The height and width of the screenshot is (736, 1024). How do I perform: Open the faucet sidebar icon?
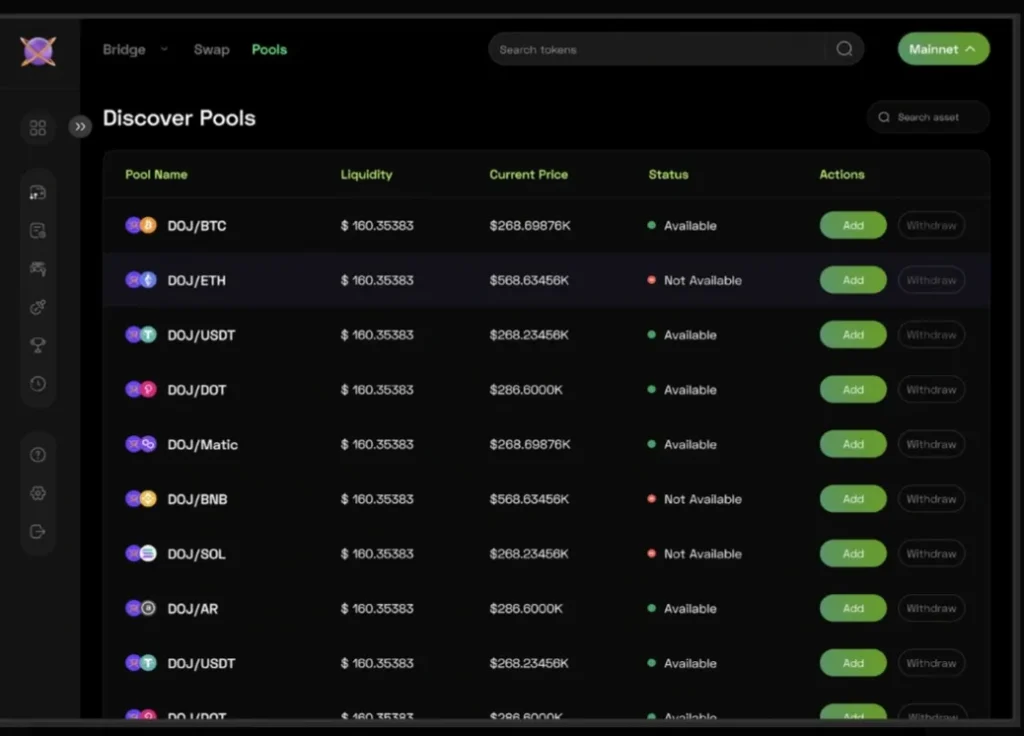pos(38,268)
